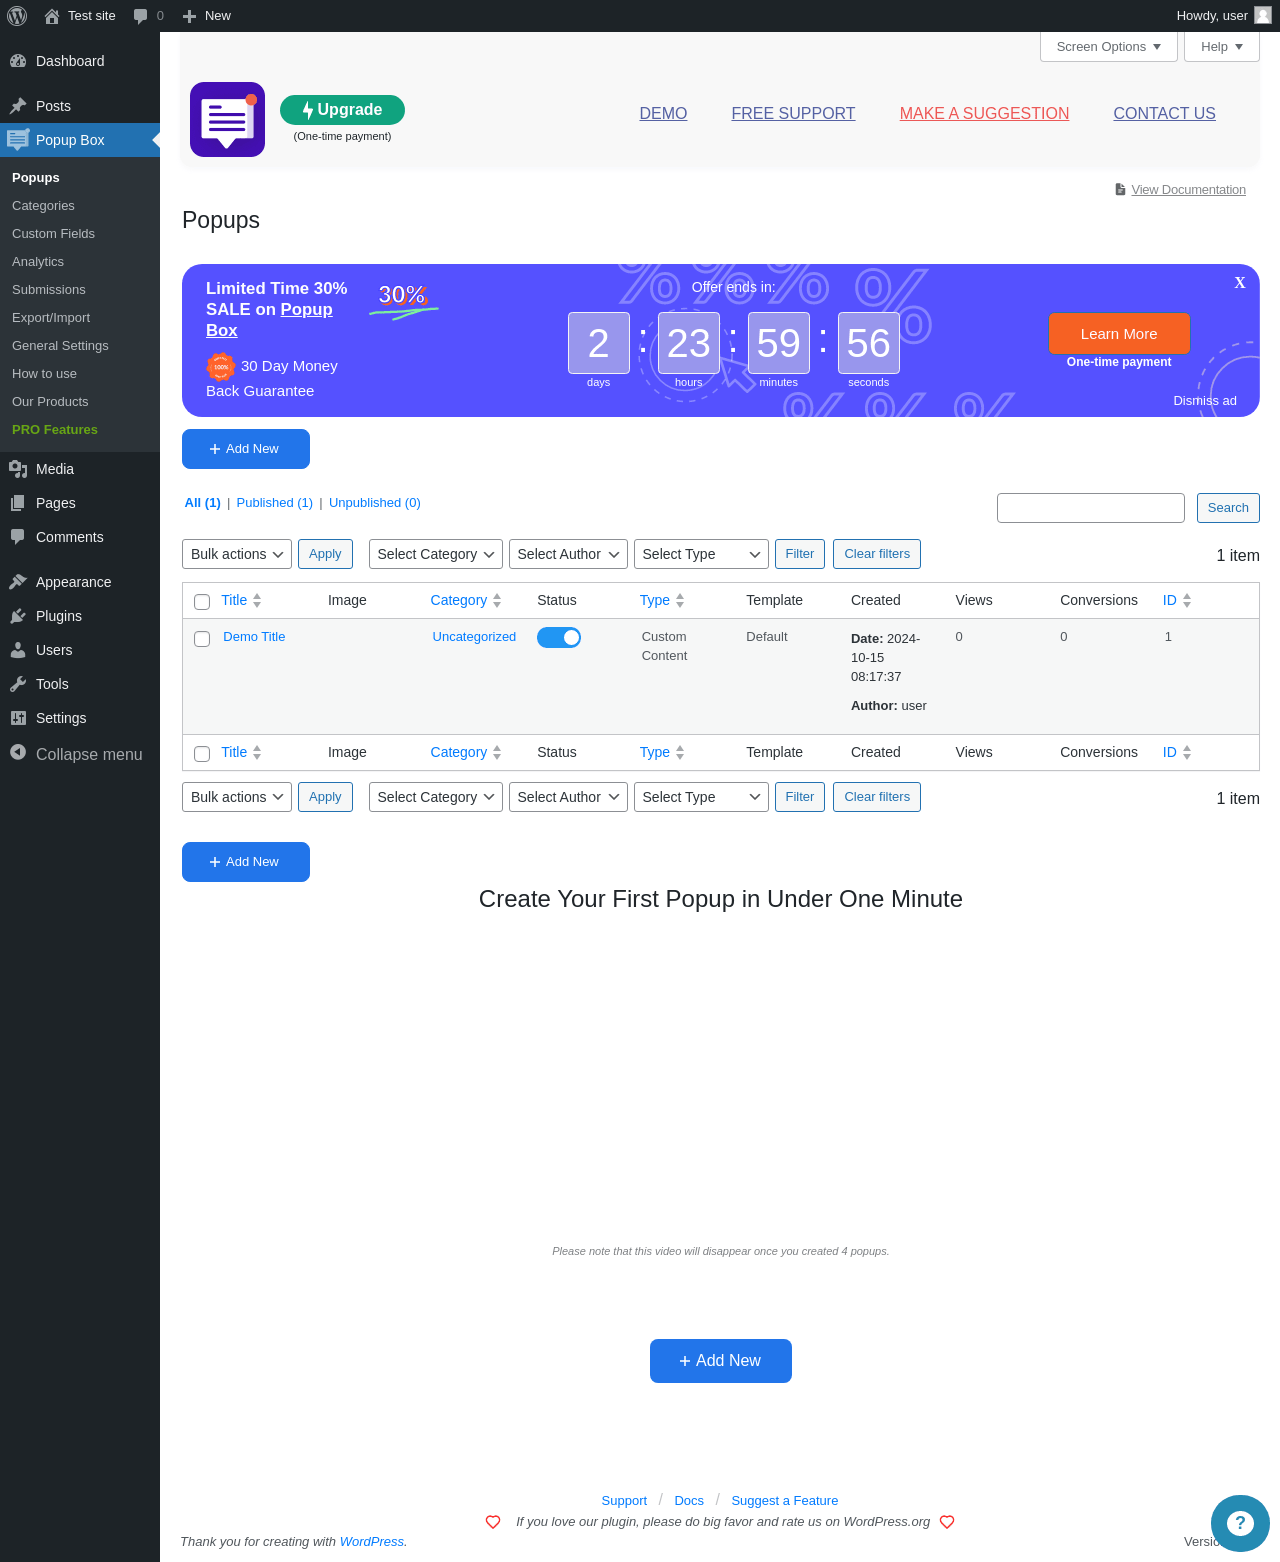Open the Custom Fields submenu item
The height and width of the screenshot is (1562, 1280).
(x=53, y=234)
